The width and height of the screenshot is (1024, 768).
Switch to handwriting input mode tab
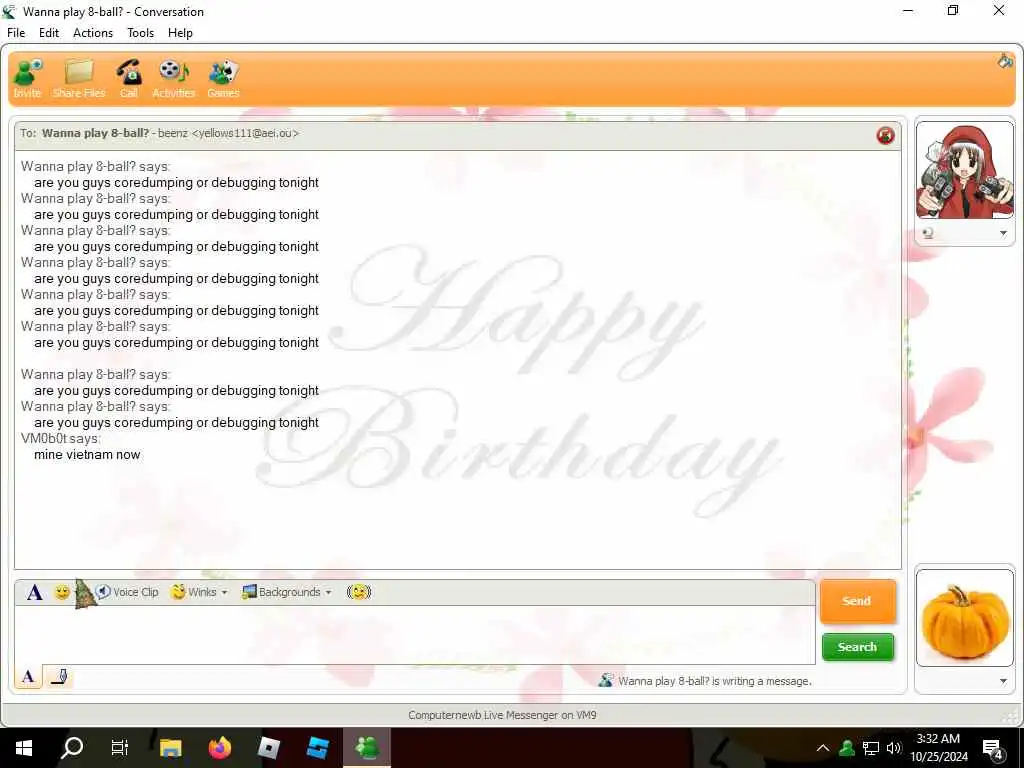pyautogui.click(x=59, y=676)
